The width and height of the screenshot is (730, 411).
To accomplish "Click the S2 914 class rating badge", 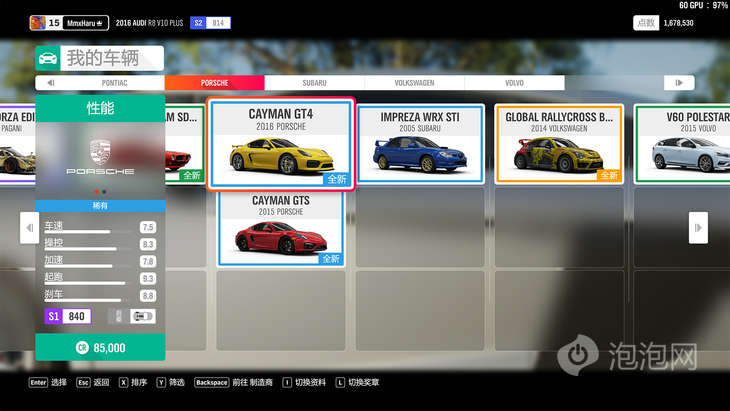I will coord(210,23).
